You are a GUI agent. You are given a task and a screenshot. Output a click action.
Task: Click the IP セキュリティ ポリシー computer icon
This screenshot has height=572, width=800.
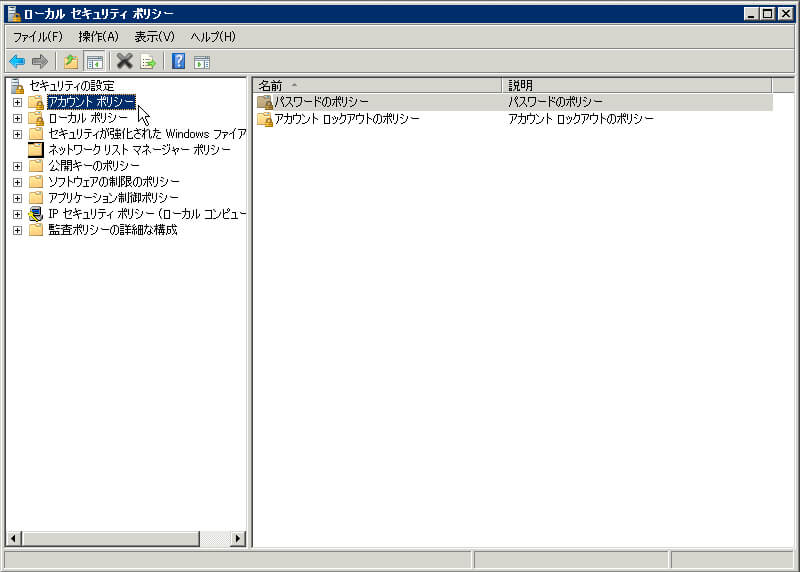point(36,214)
